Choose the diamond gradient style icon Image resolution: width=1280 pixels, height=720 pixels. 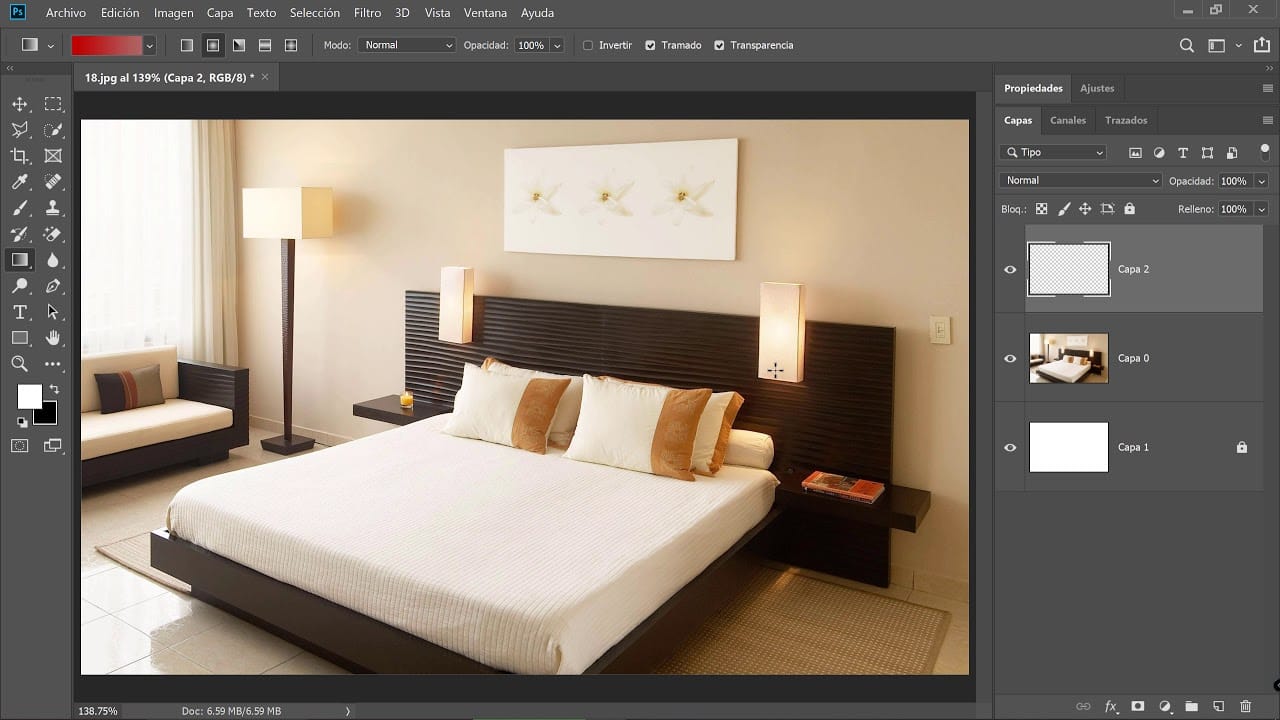point(291,45)
